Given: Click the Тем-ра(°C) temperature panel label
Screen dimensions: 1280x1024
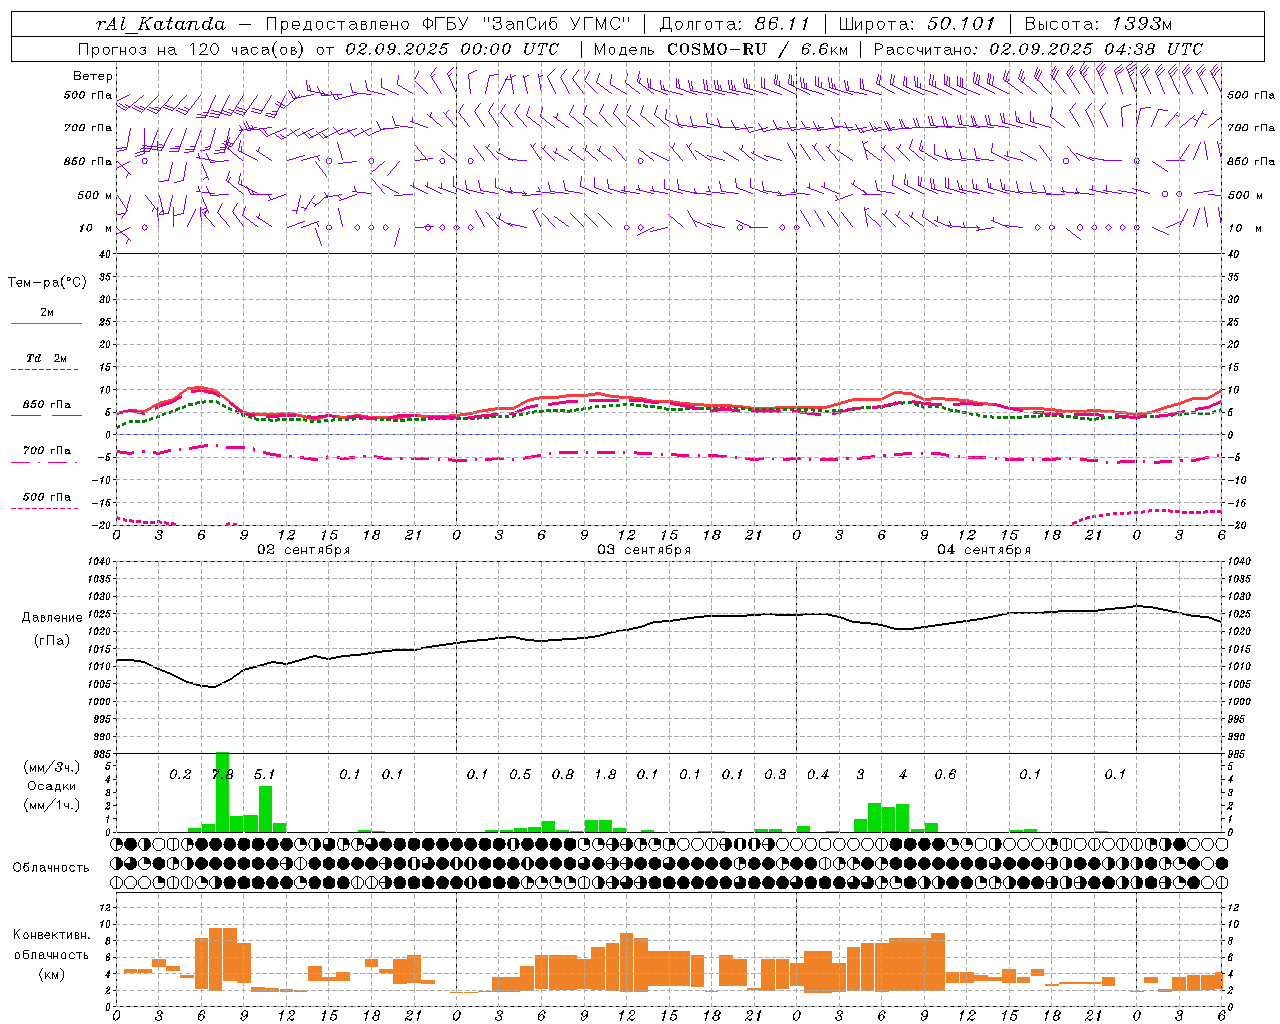Looking at the screenshot, I should pos(47,283).
